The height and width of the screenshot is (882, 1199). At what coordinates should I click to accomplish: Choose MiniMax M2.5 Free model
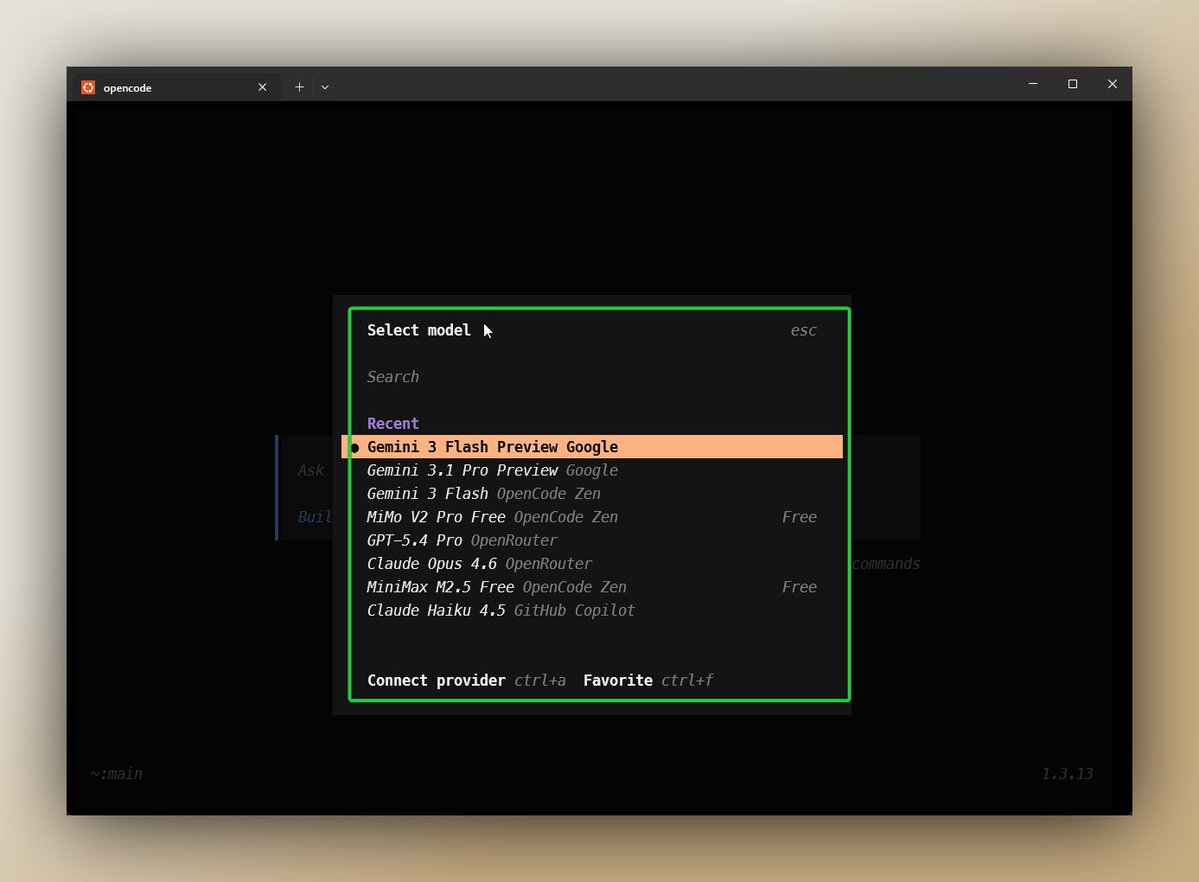click(x=592, y=587)
